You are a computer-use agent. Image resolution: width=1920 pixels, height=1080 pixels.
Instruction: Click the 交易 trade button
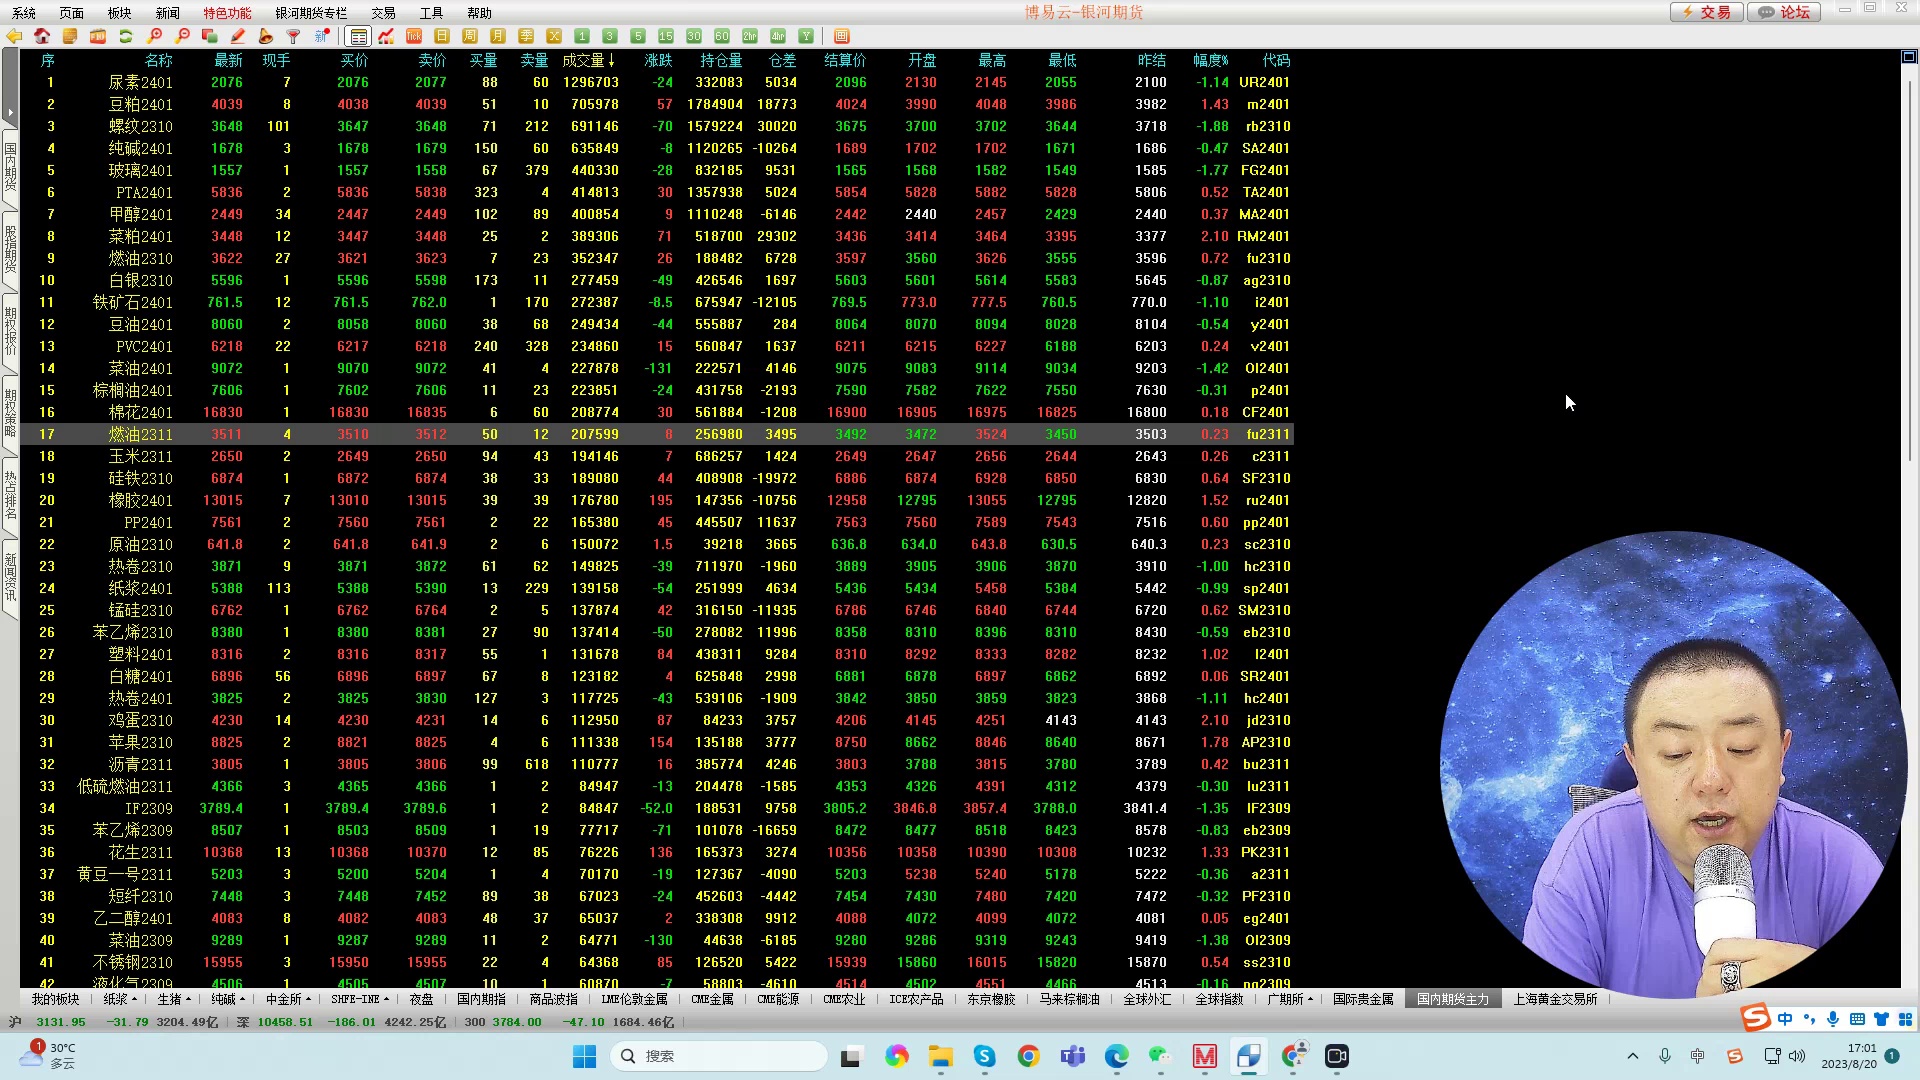[x=1707, y=12]
